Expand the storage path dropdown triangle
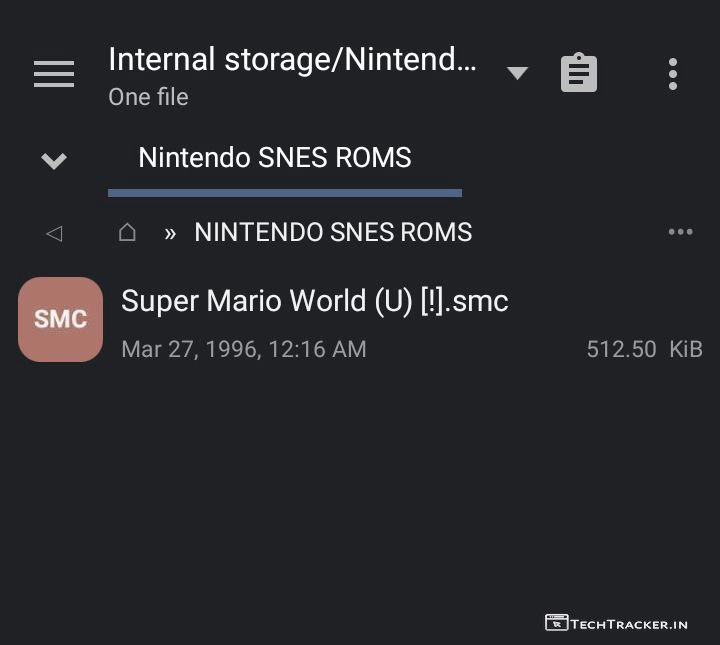This screenshot has height=645, width=720. click(517, 73)
